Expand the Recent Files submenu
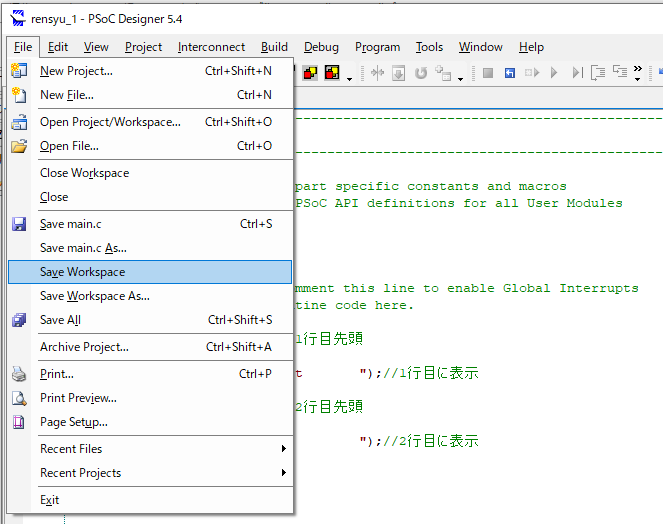This screenshot has width=663, height=524. click(x=284, y=449)
